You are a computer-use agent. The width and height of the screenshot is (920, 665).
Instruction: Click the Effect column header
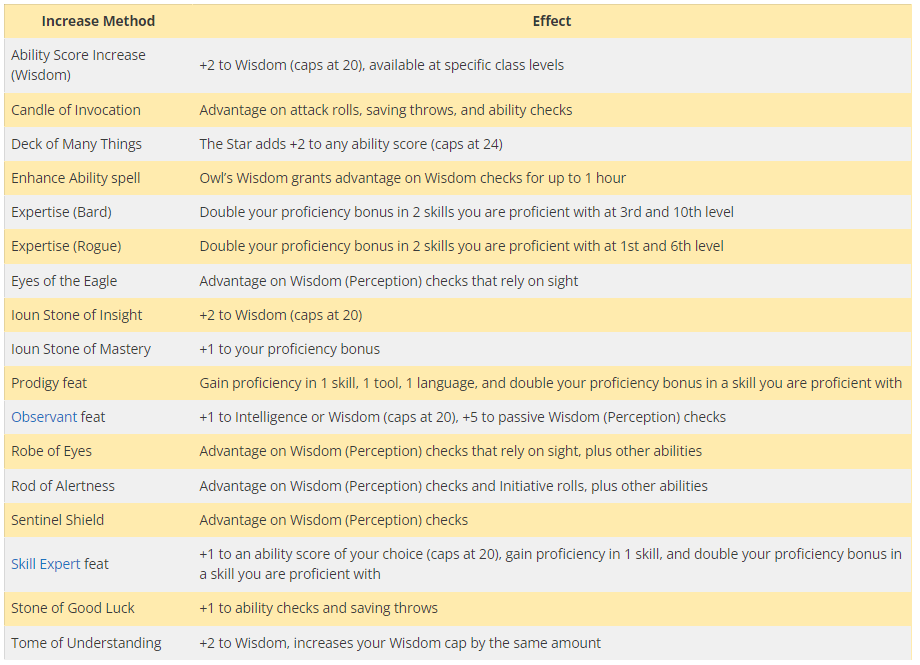tap(552, 21)
